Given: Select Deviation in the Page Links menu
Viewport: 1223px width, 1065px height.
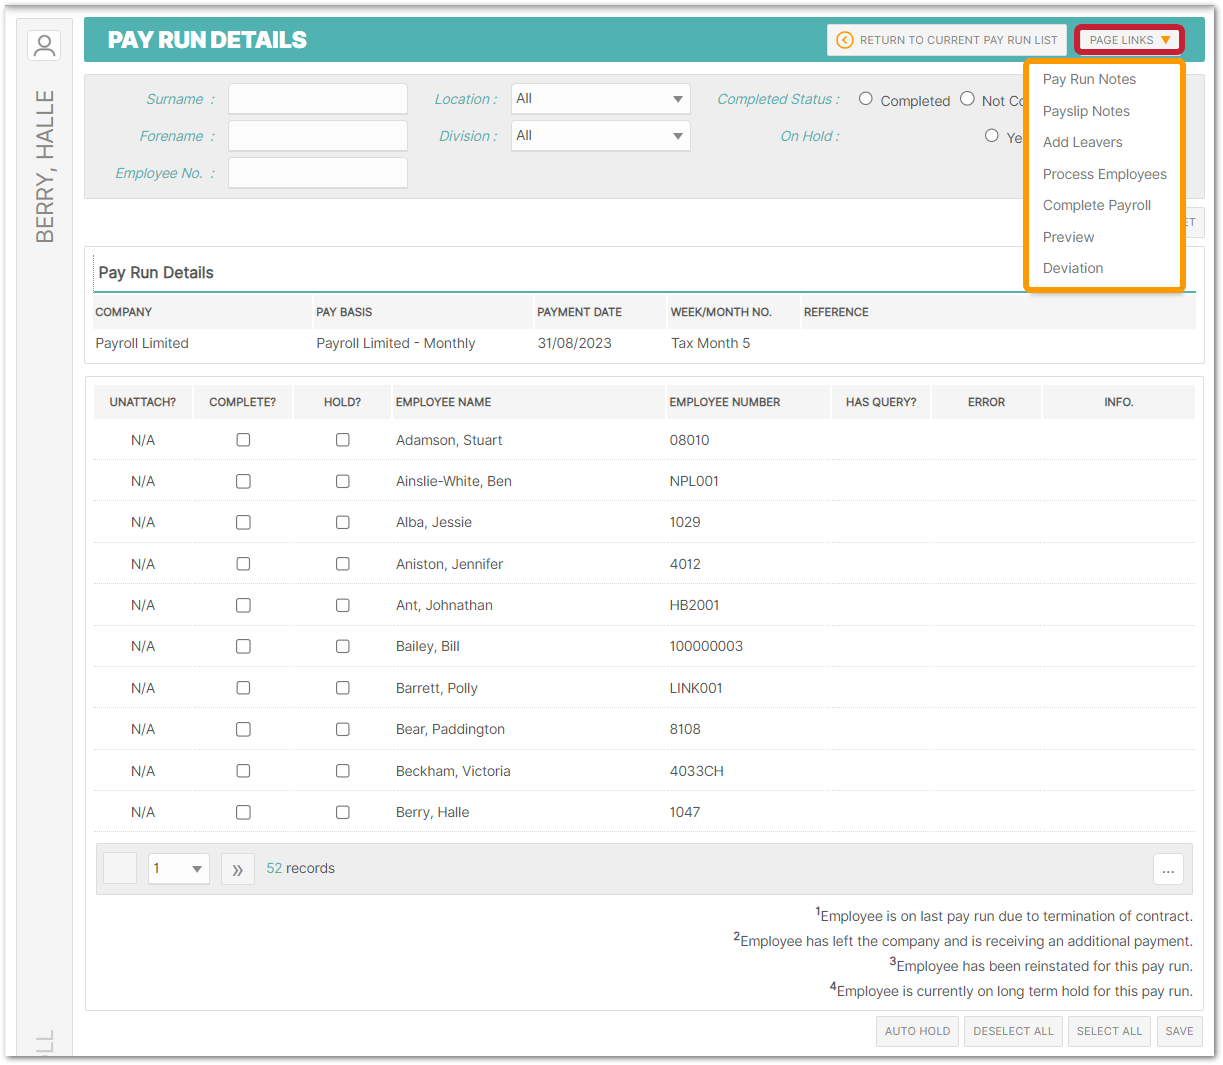Looking at the screenshot, I should tap(1072, 268).
